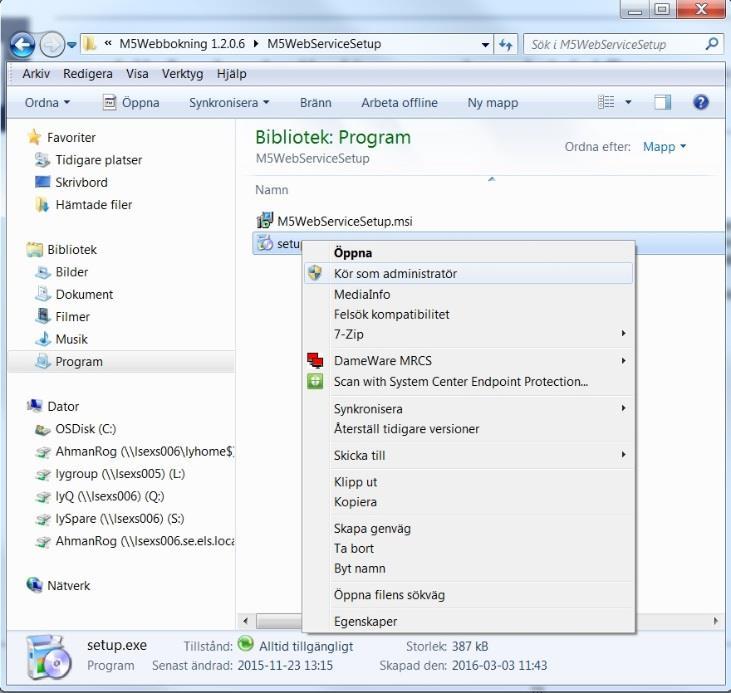Open the recent locations dropdown arrow
731x693 pixels.
72,45
